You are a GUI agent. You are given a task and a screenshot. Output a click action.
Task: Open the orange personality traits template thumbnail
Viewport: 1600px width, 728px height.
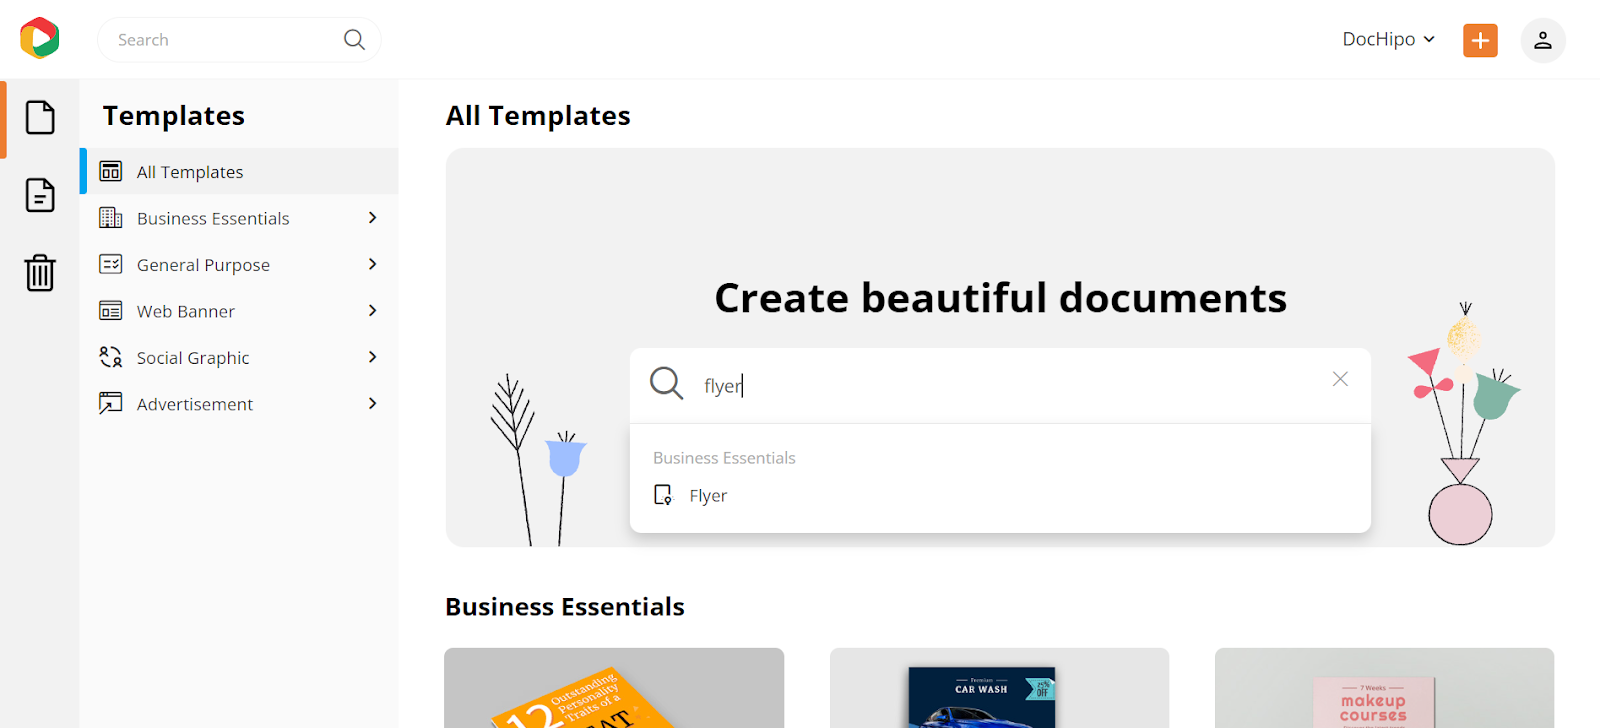[x=614, y=688]
